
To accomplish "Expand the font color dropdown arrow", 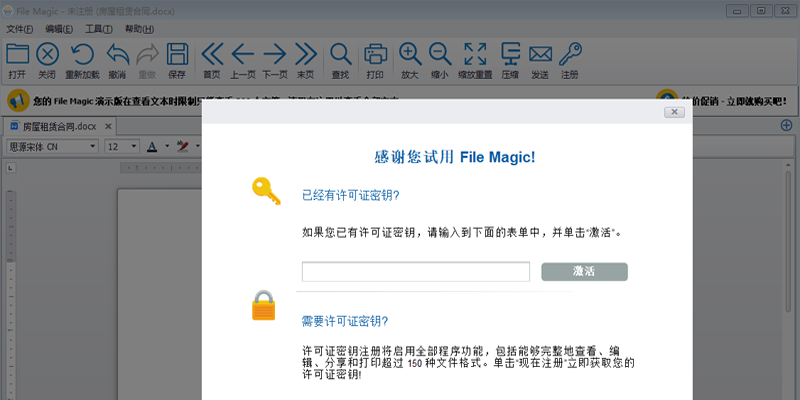I will click(x=167, y=147).
